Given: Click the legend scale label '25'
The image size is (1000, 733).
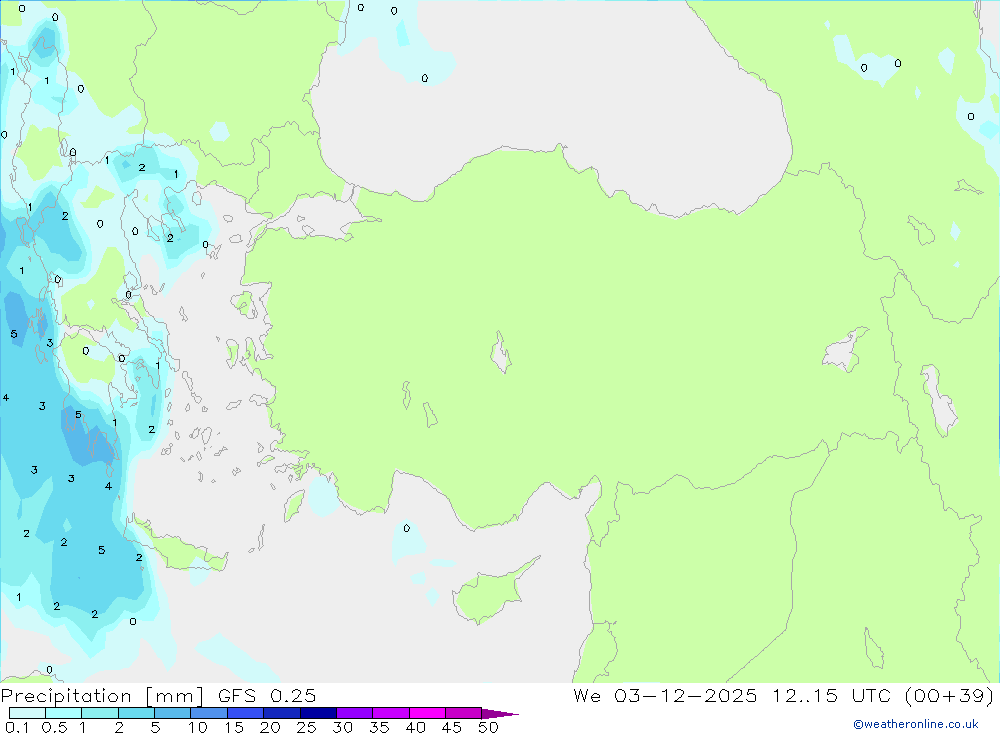Looking at the screenshot, I should point(307,727).
